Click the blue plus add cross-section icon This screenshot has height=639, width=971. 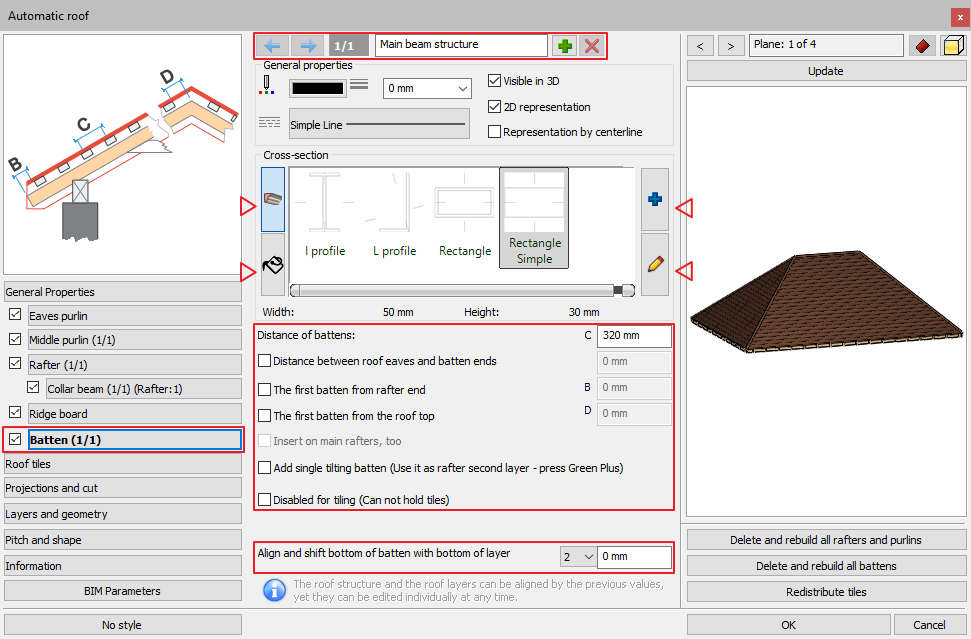(x=655, y=199)
